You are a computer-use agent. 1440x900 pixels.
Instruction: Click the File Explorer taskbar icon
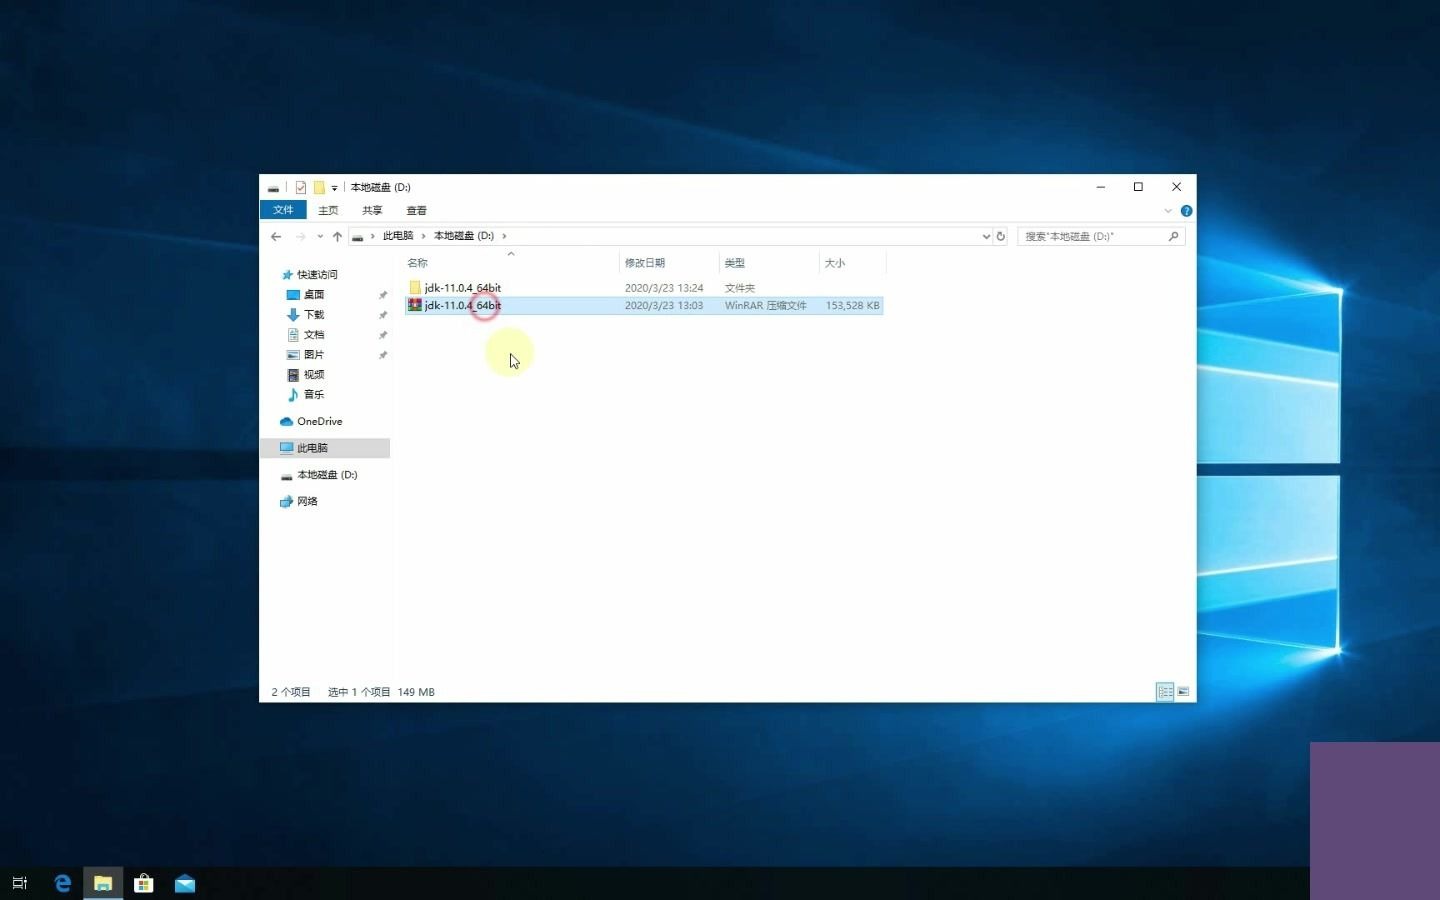coord(103,883)
